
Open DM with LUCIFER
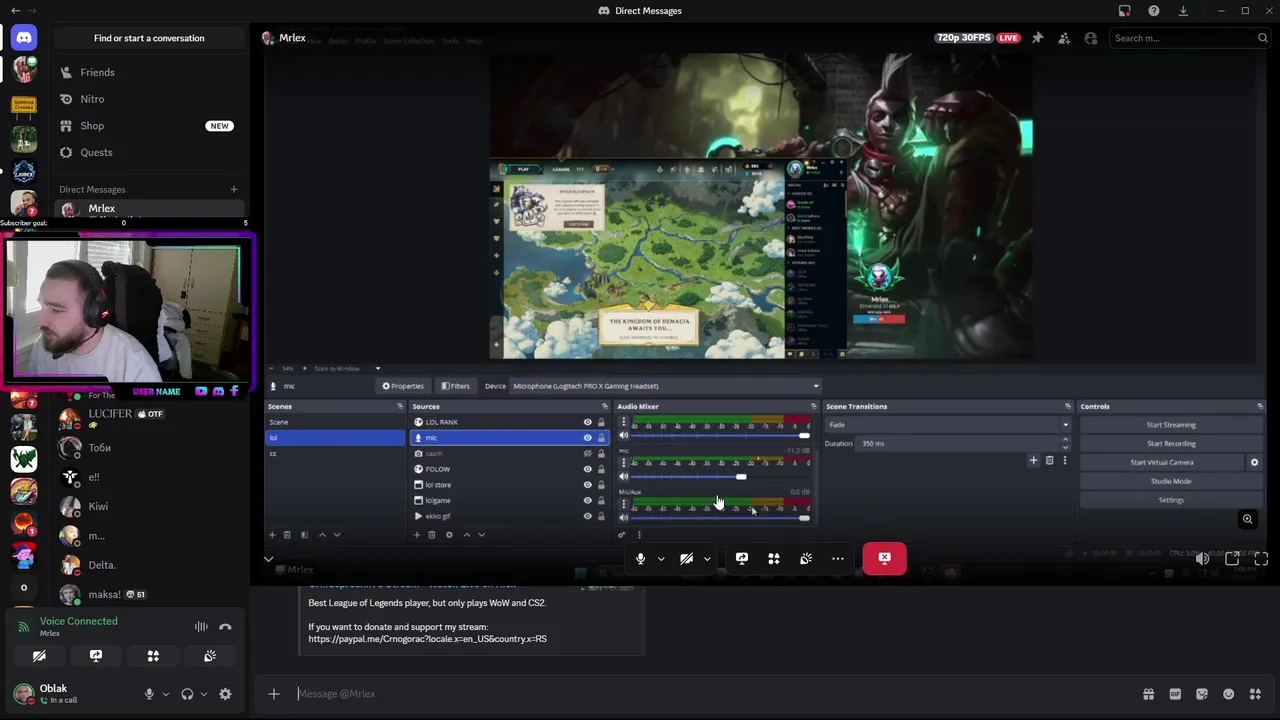149,417
